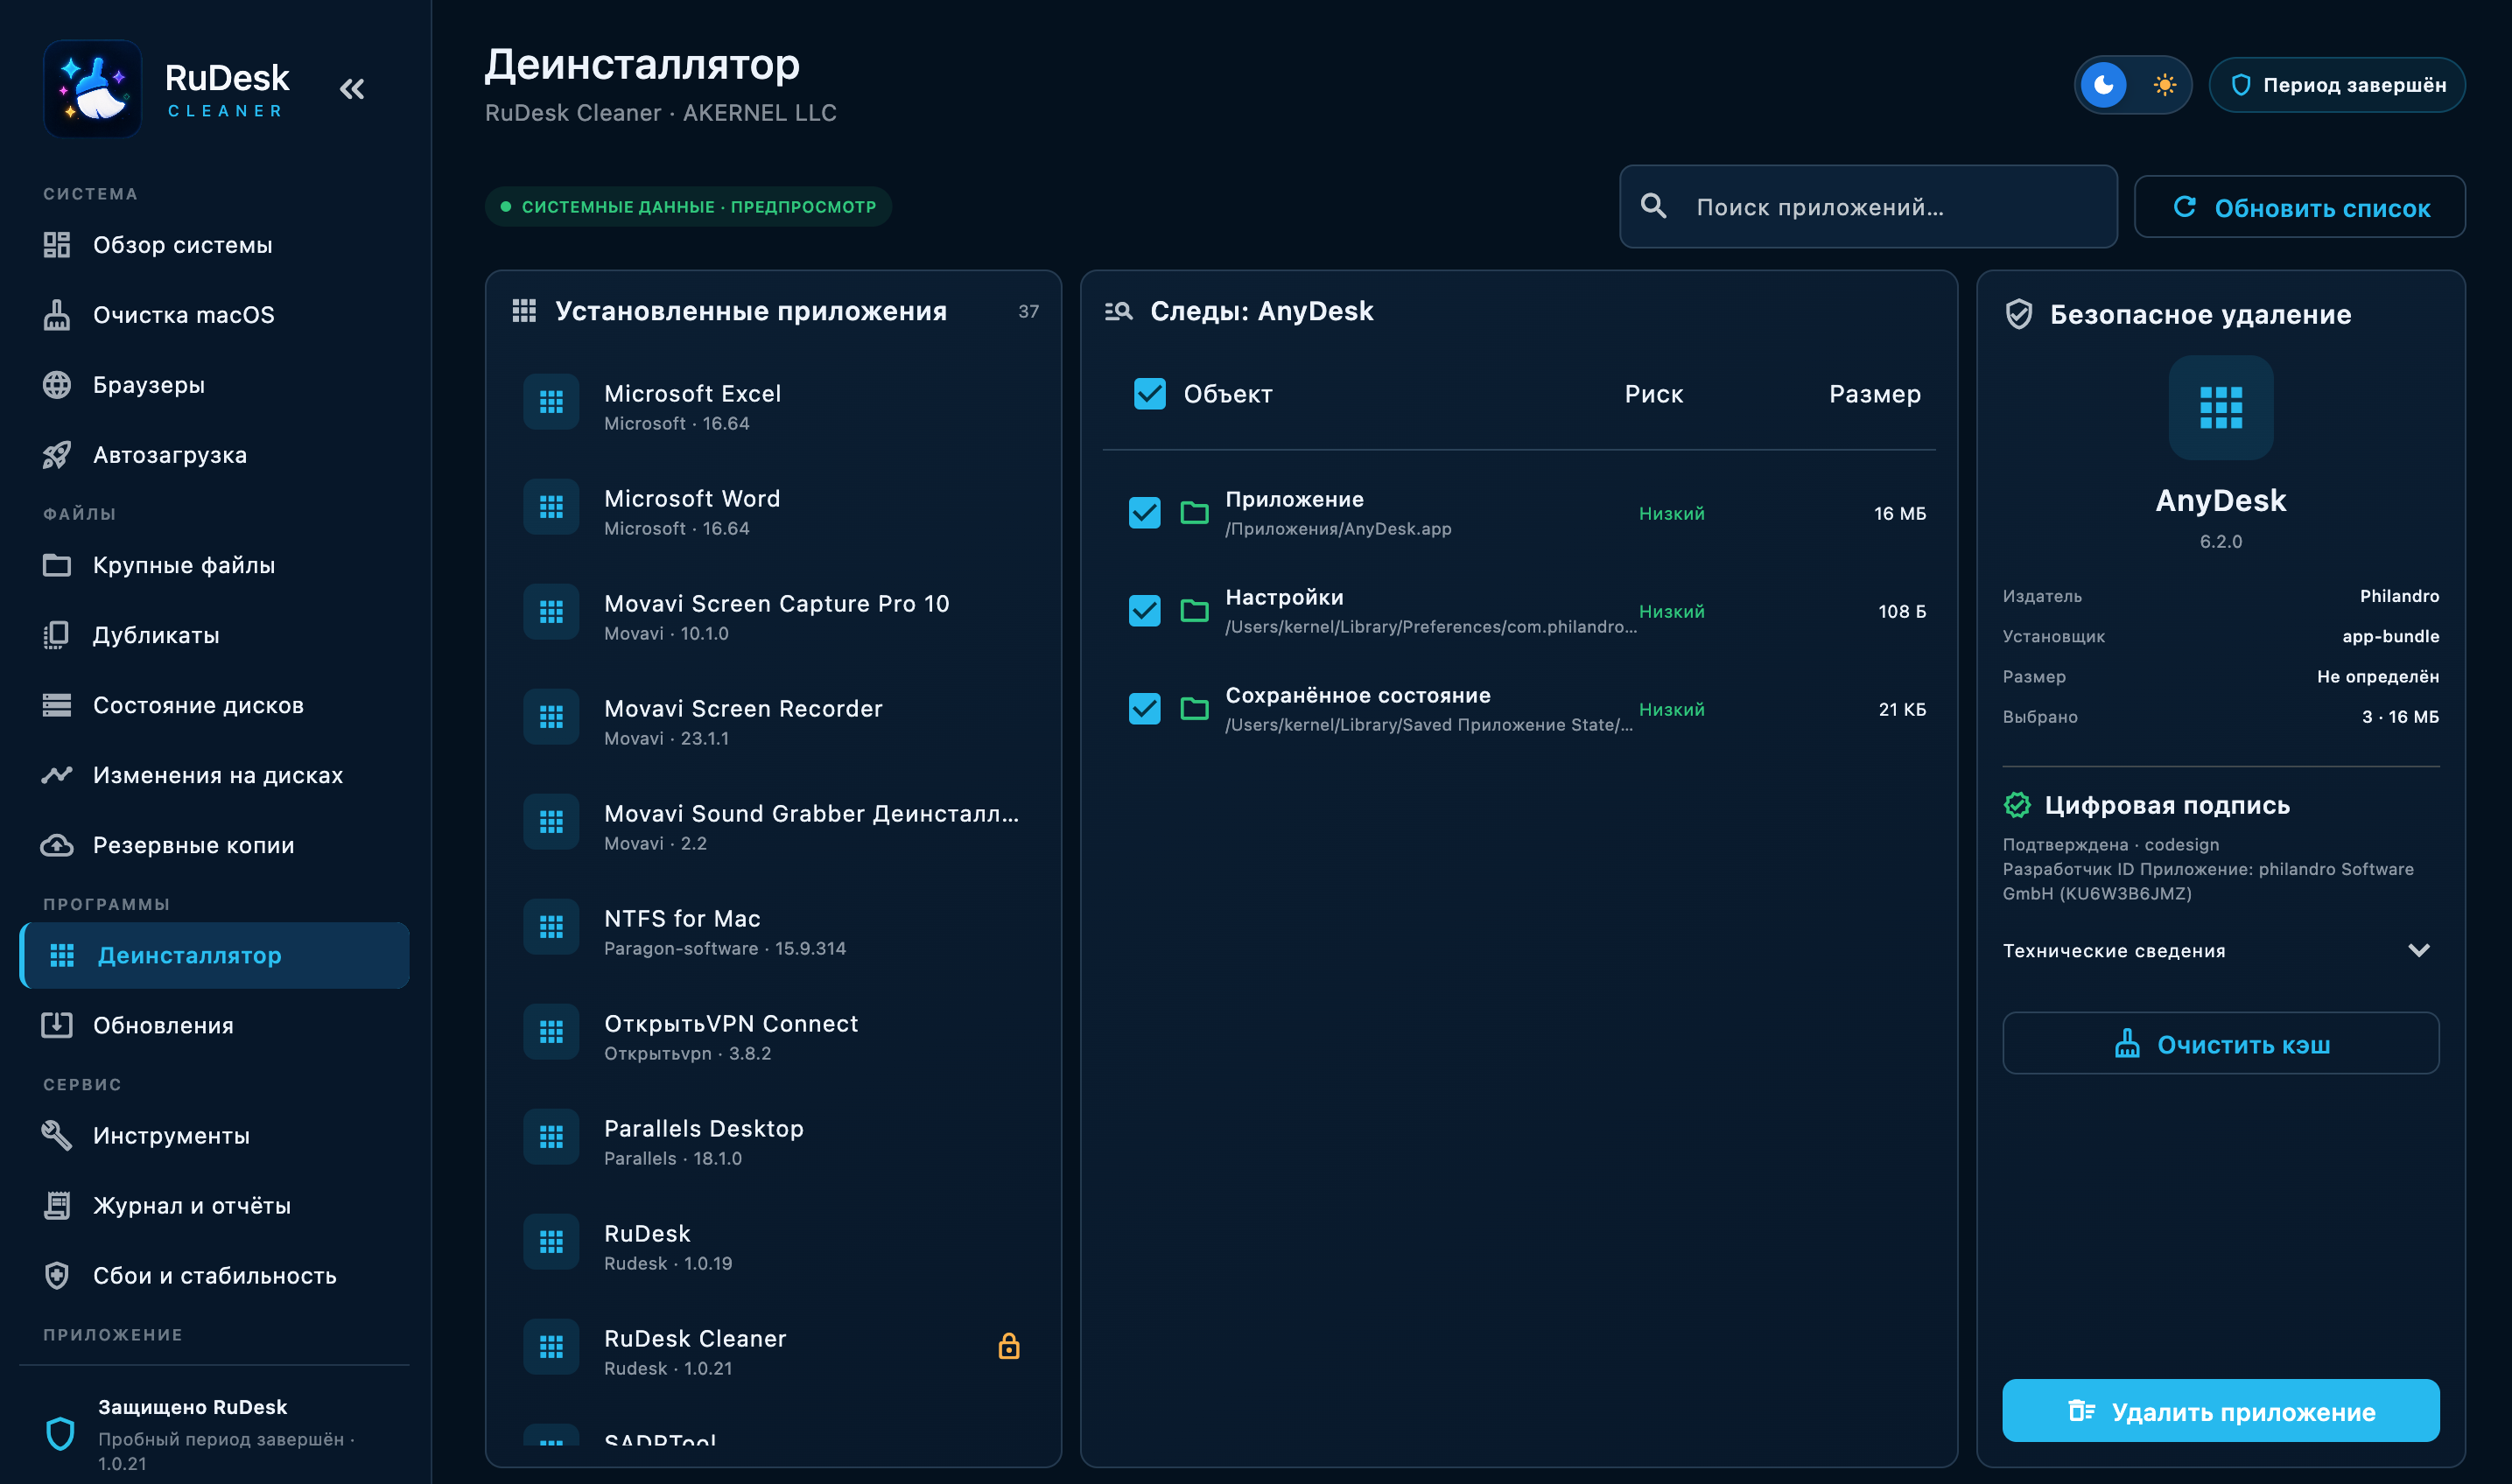The height and width of the screenshot is (1484, 2512).
Task: Click the magnifier icon in search box
Action: pyautogui.click(x=1654, y=206)
